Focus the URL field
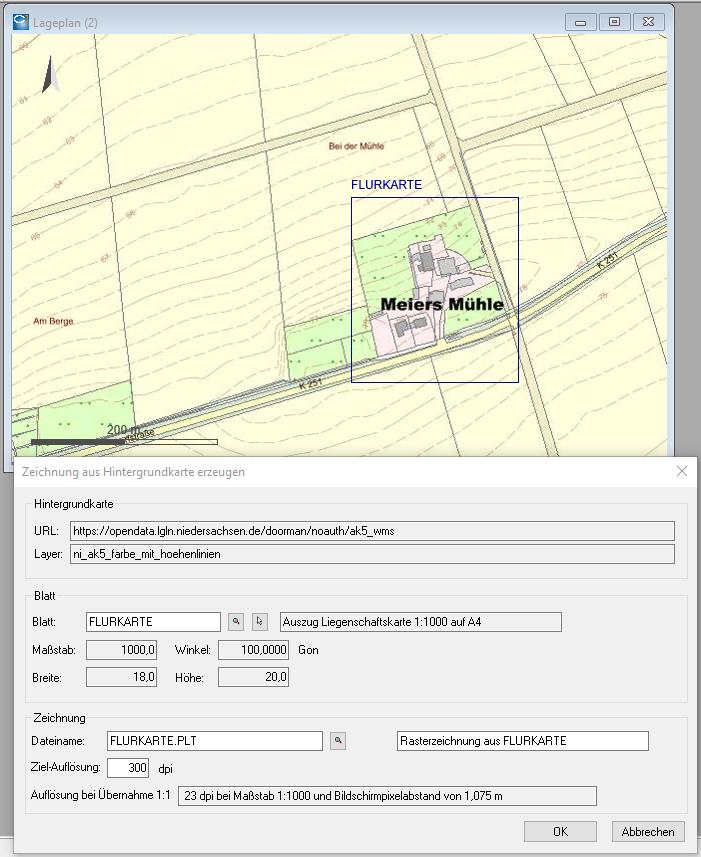This screenshot has height=857, width=701. coord(372,531)
